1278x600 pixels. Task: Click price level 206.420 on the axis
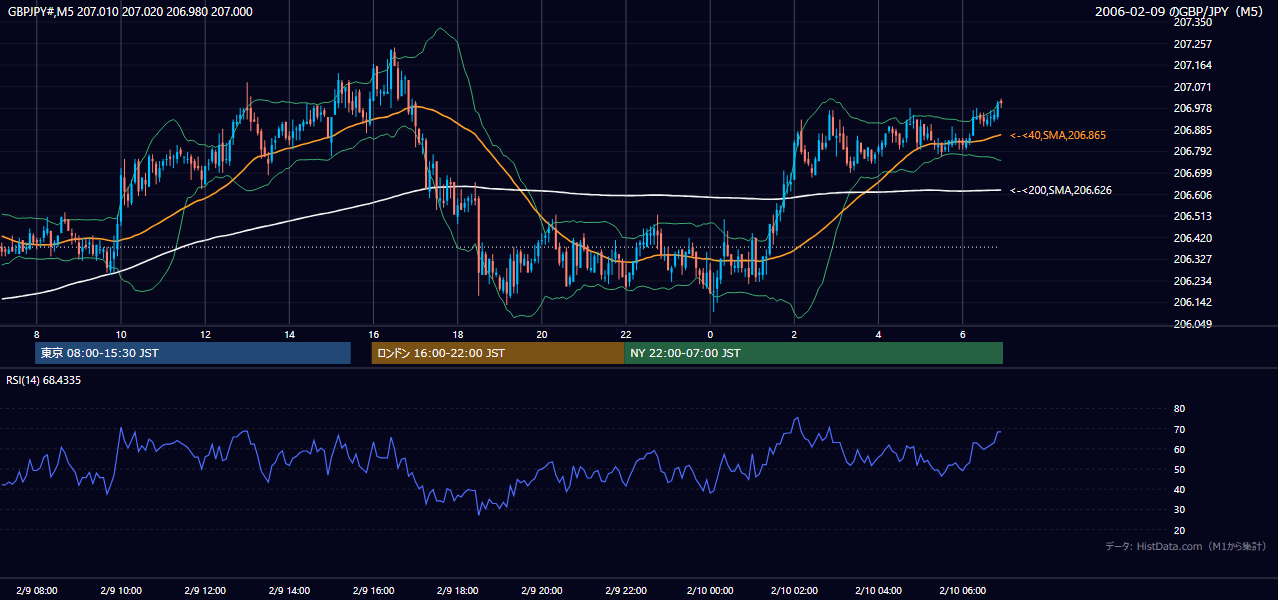pos(1192,238)
